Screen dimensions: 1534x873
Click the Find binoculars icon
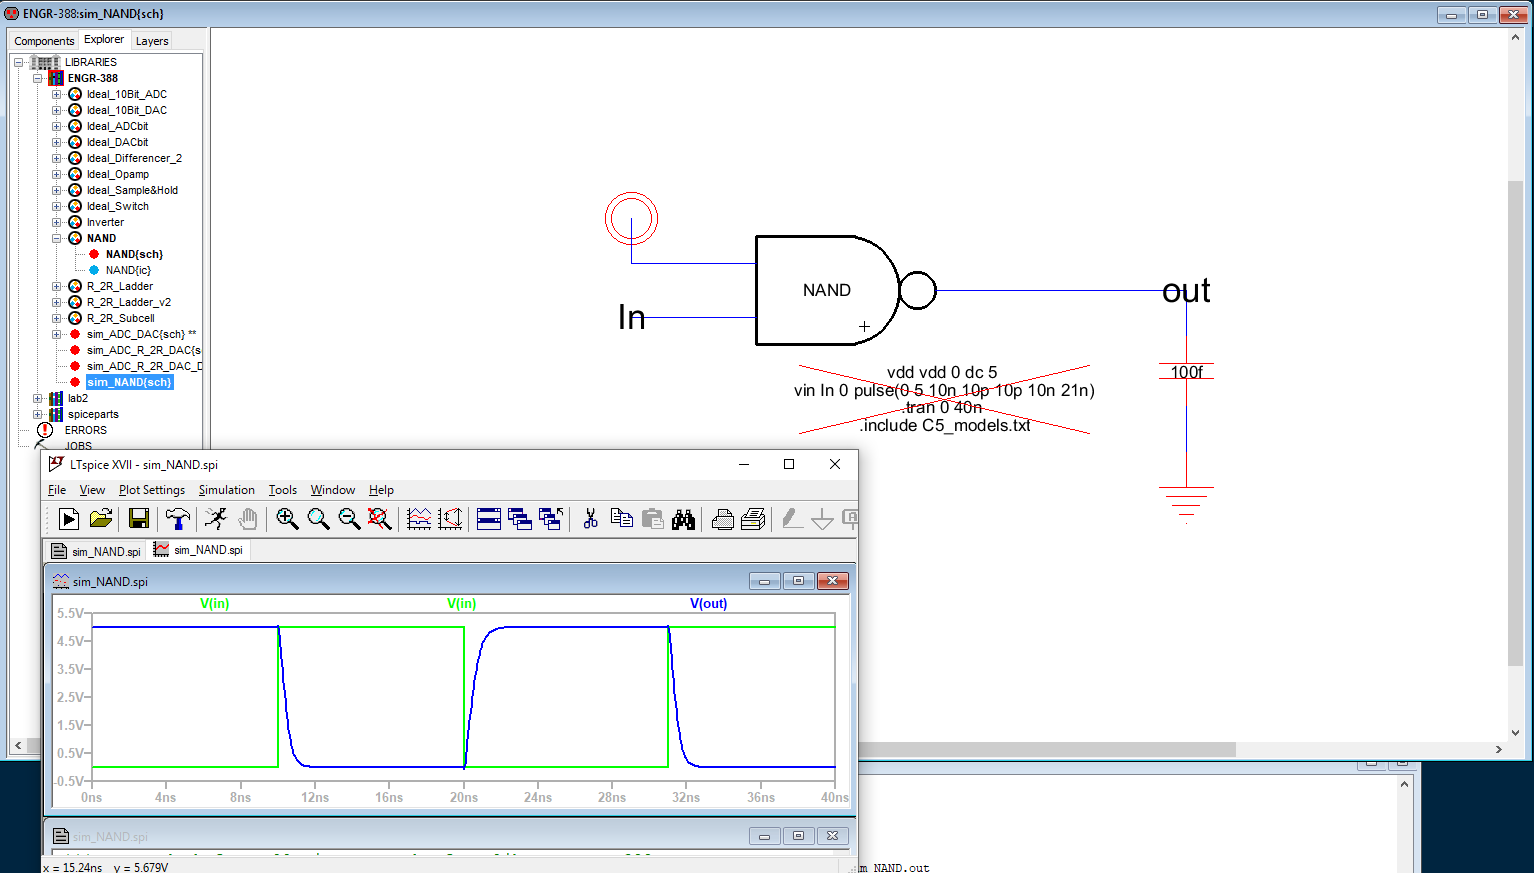click(683, 518)
